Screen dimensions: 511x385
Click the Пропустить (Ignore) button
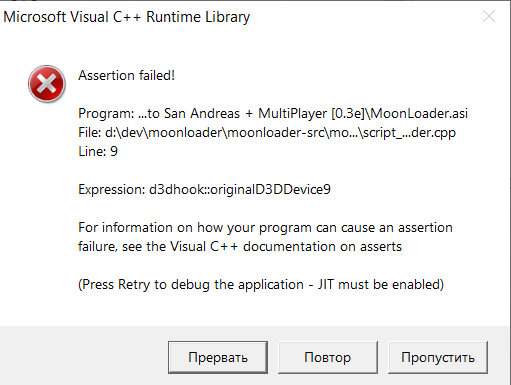point(438,357)
